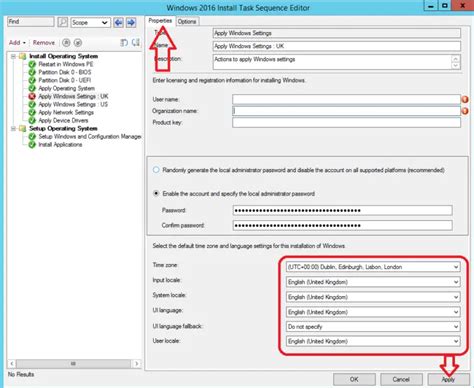474x388 pixels.
Task: Open the Time zone dropdown
Action: (373, 267)
